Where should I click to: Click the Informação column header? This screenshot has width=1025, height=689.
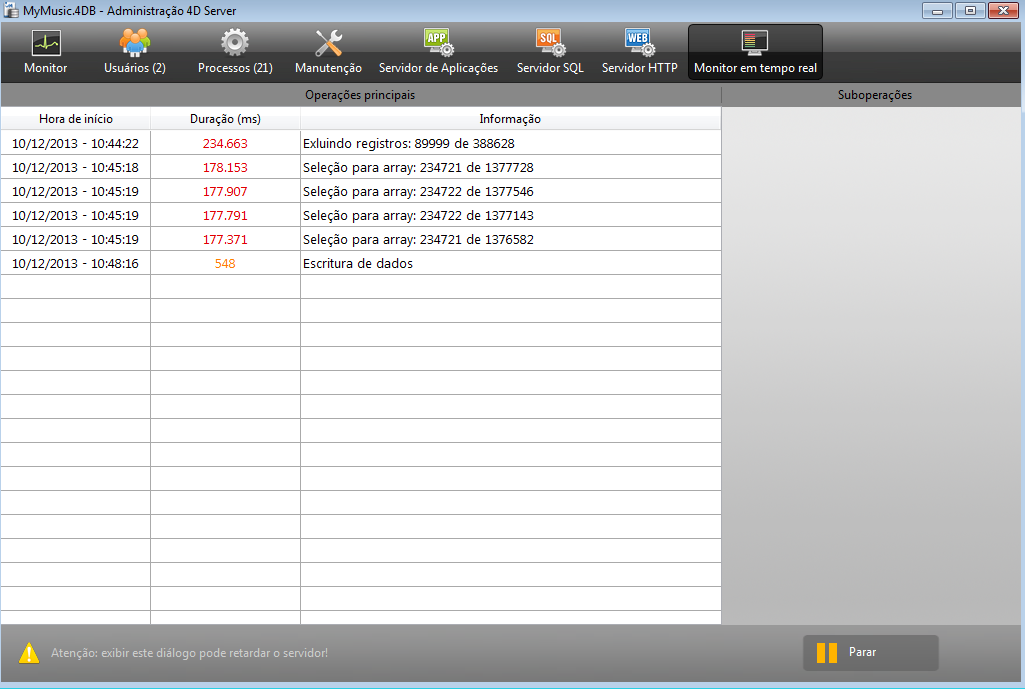click(511, 119)
